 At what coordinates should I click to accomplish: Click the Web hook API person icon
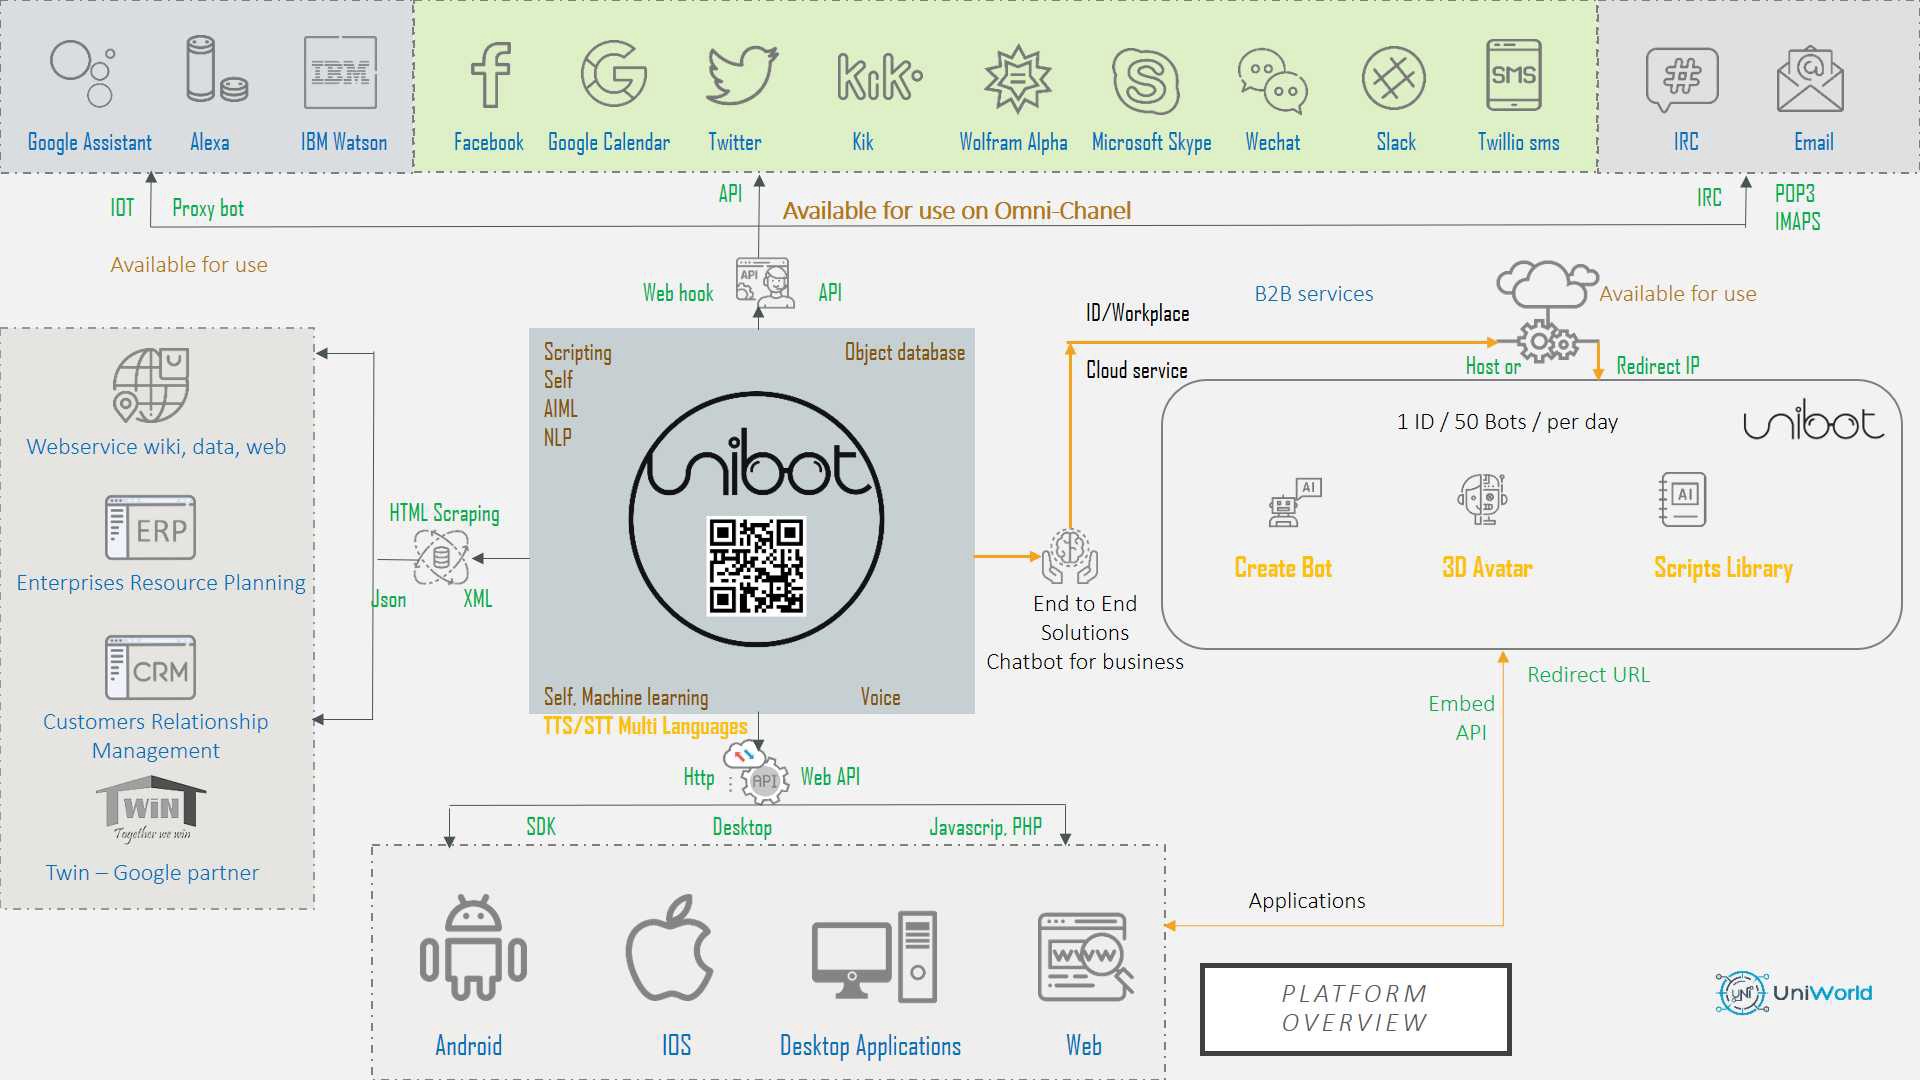pos(765,283)
